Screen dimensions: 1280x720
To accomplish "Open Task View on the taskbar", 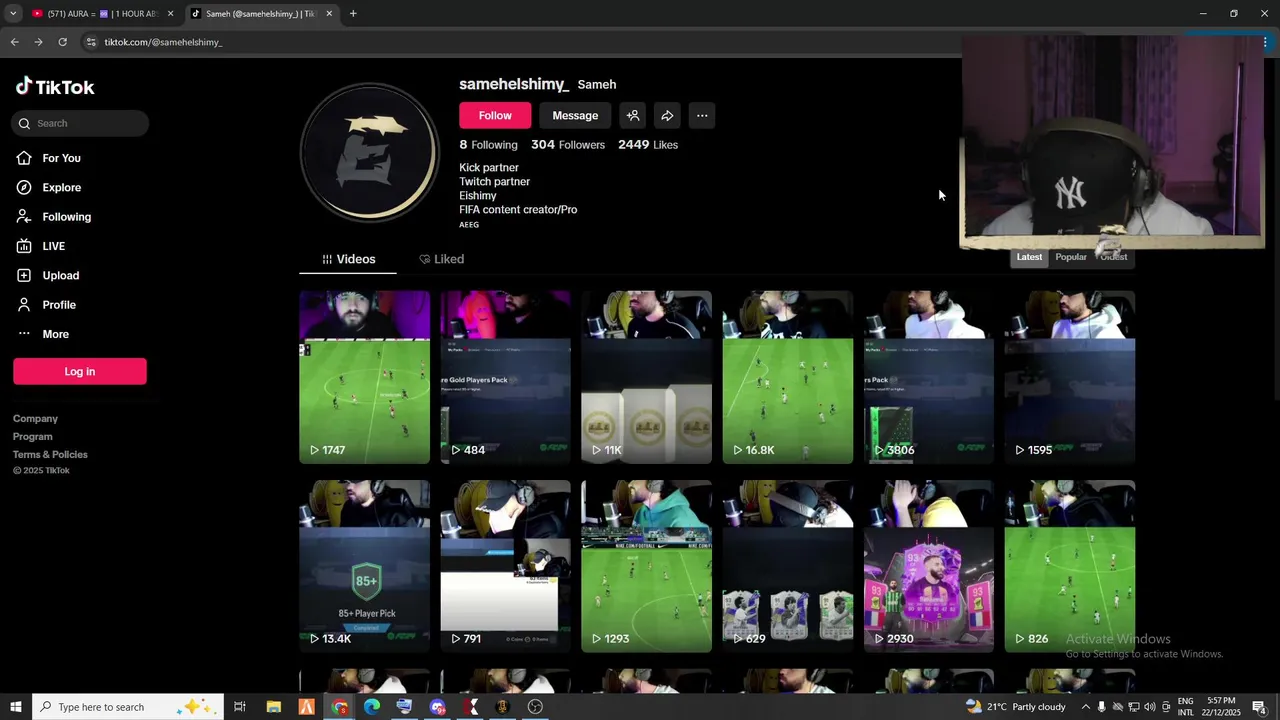I will [240, 707].
